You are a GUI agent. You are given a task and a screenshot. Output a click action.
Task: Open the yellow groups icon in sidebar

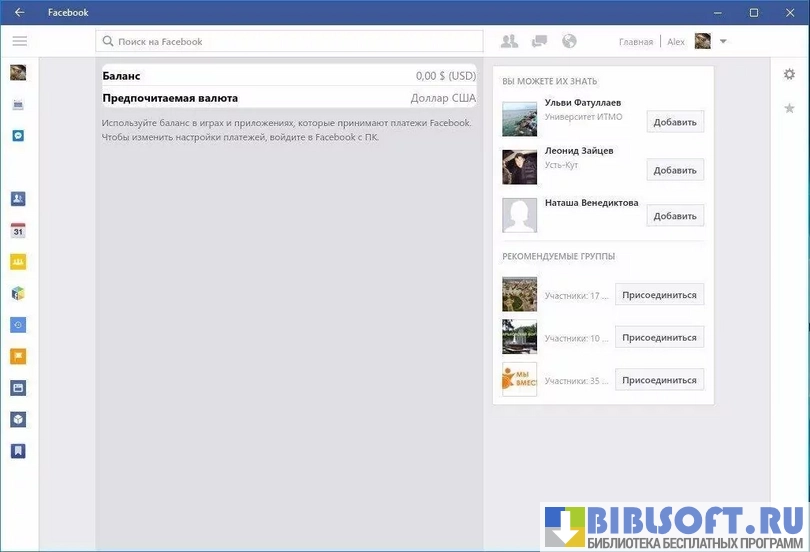pyautogui.click(x=18, y=262)
